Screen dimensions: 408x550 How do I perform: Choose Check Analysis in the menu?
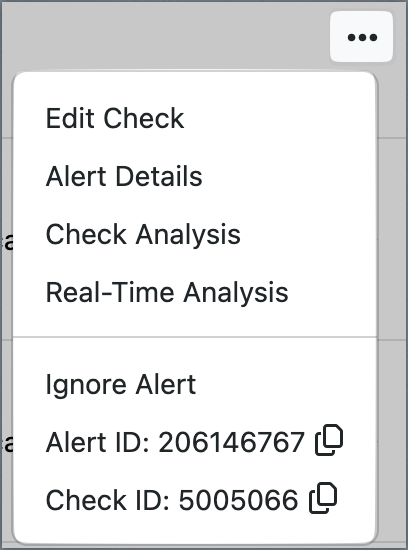[x=195, y=234]
